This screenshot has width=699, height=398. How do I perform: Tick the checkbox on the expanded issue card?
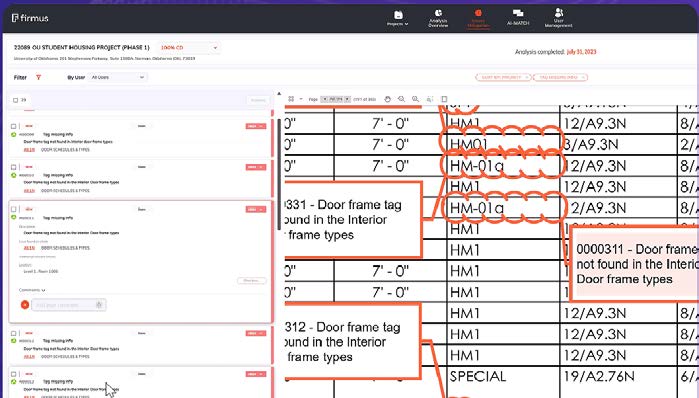pyautogui.click(x=13, y=209)
